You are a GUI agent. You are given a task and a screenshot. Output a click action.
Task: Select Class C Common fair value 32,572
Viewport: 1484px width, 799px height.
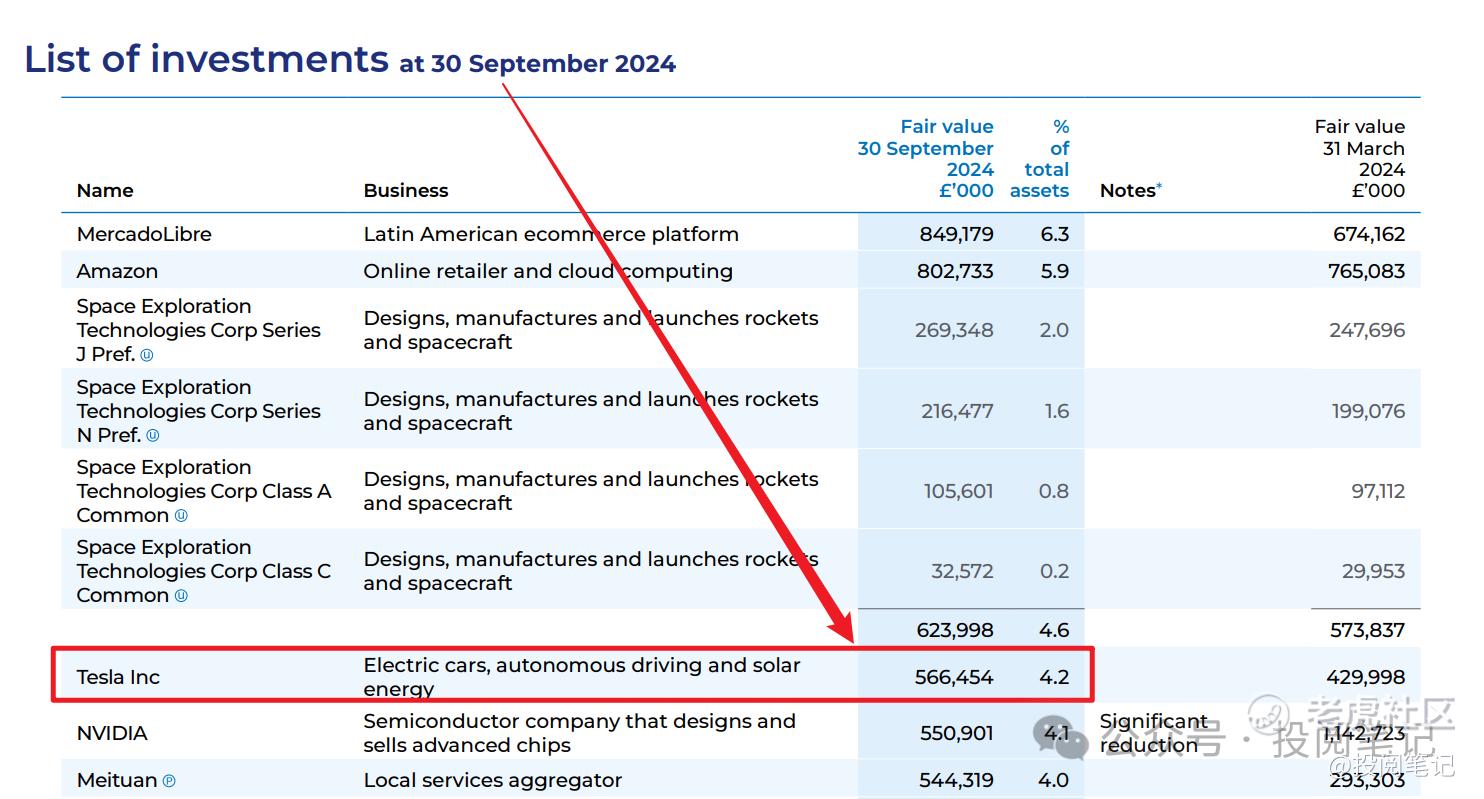962,571
